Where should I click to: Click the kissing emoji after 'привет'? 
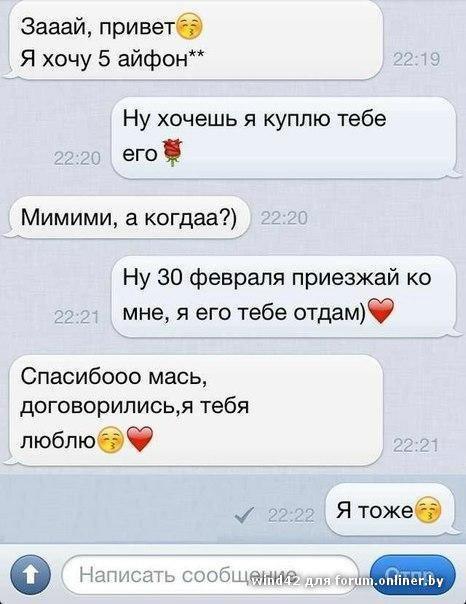click(189, 26)
